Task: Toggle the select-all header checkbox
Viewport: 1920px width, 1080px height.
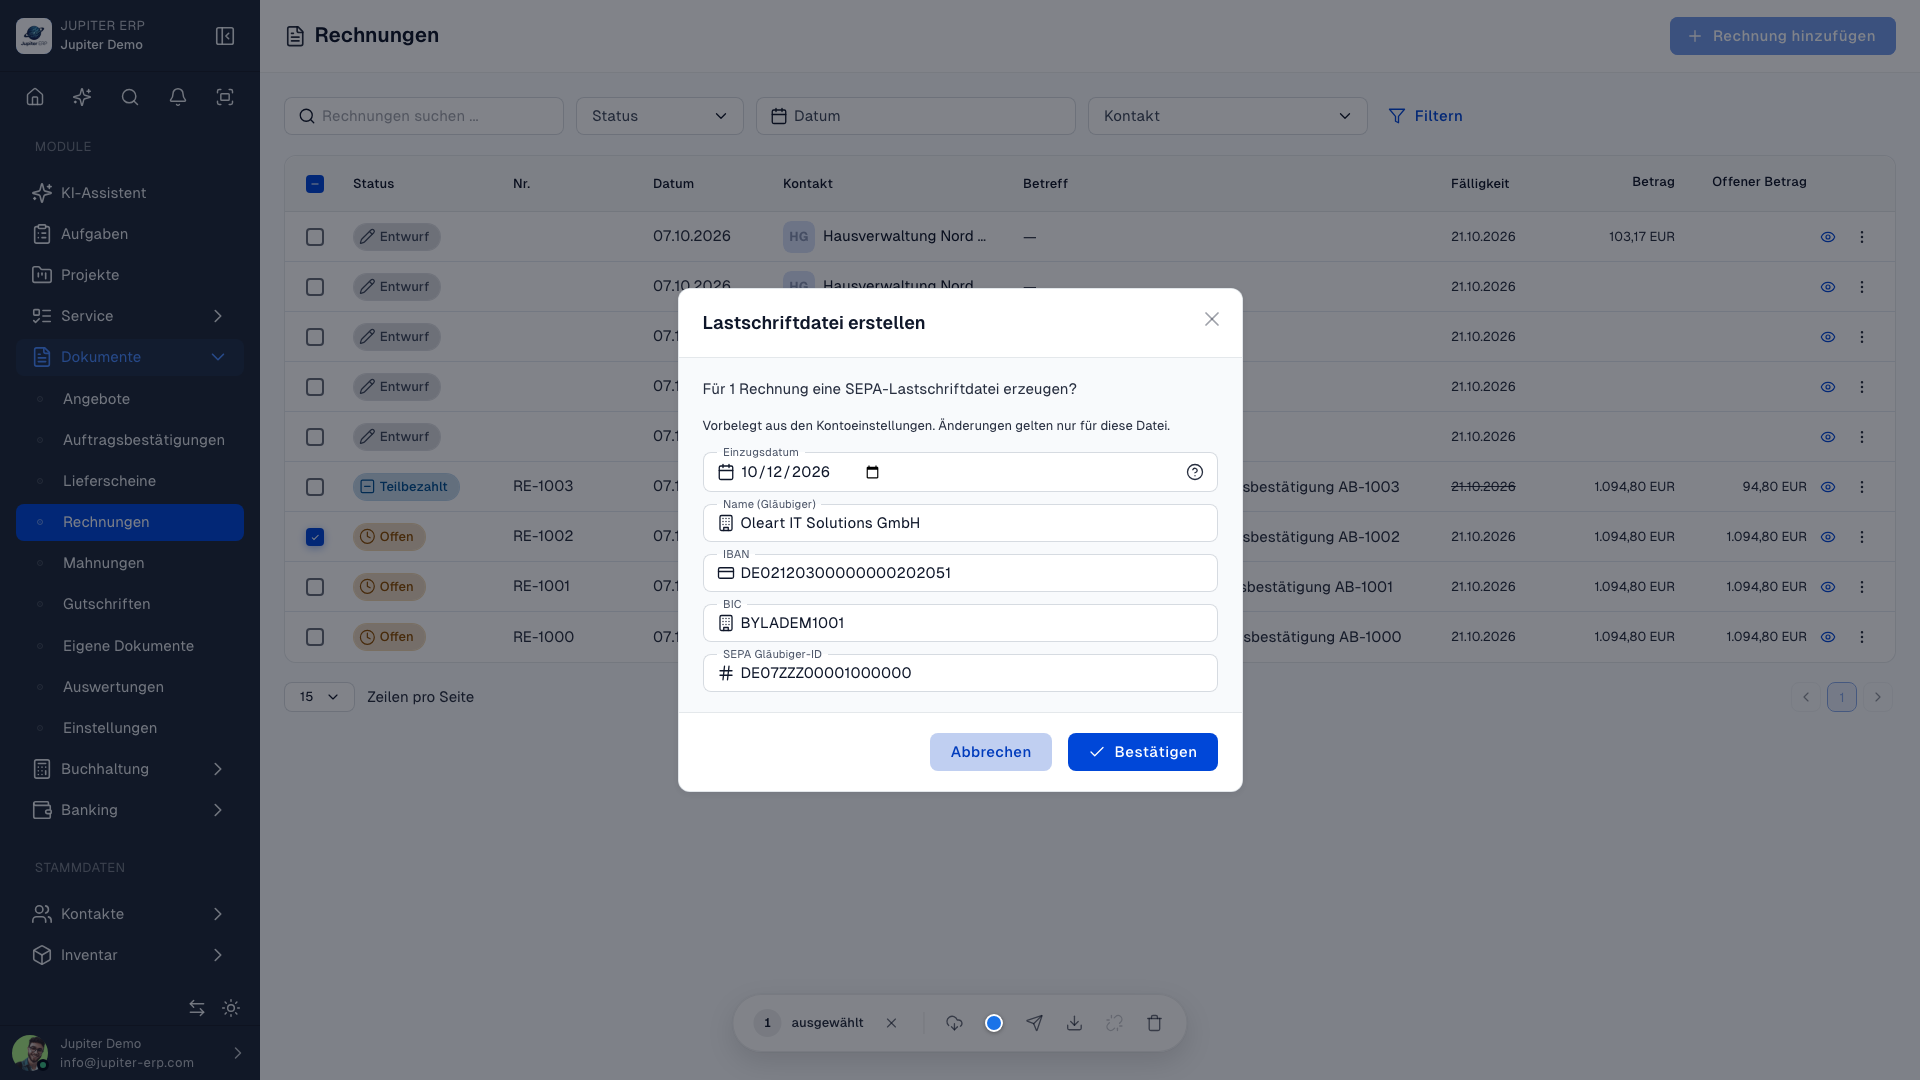Action: point(315,184)
